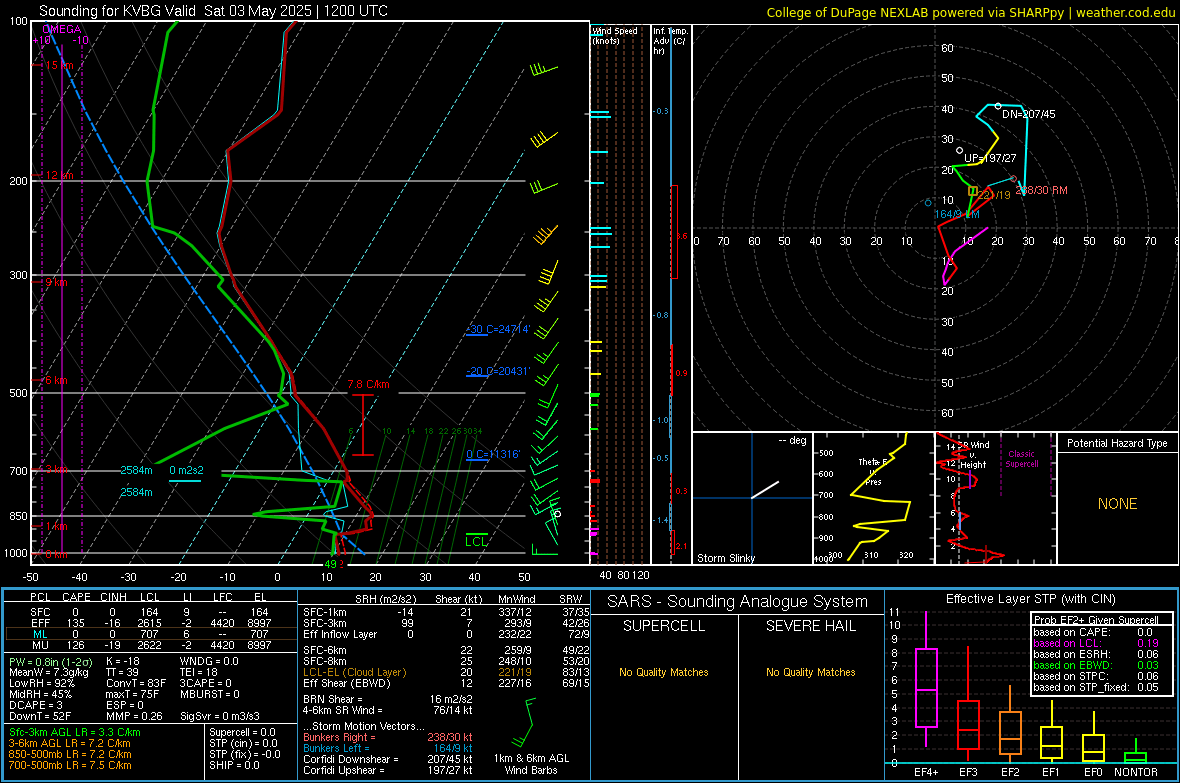Select the highlighted 'ML' parcel row
This screenshot has width=1180, height=783.
pyautogui.click(x=151, y=634)
